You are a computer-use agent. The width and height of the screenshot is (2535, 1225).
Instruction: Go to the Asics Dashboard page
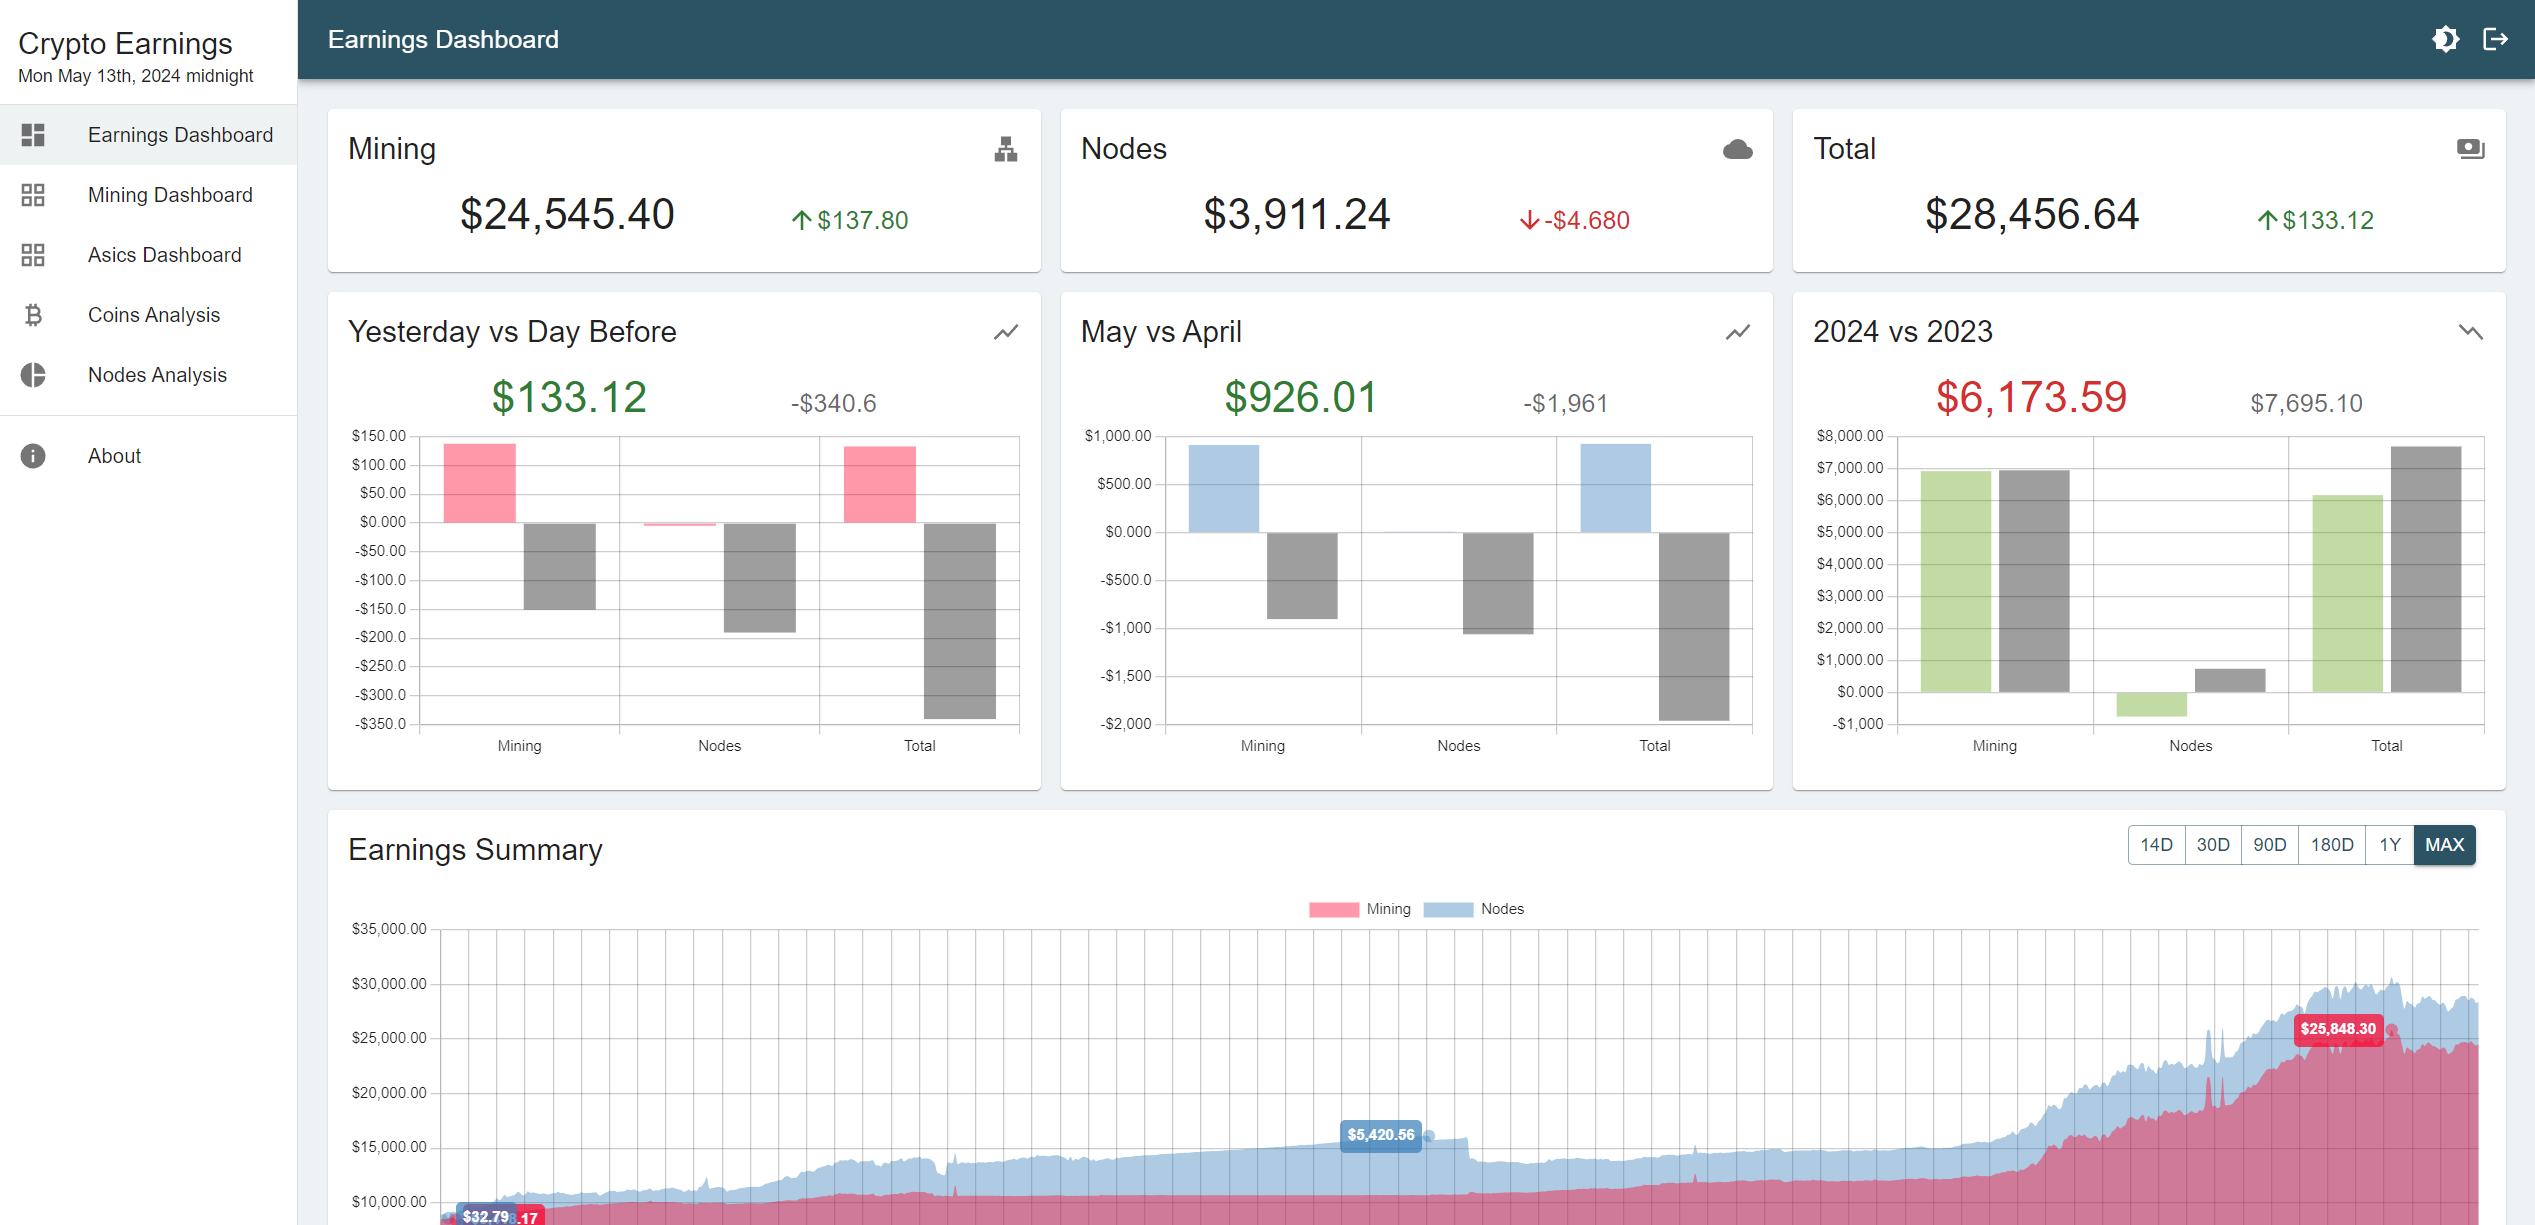148,255
